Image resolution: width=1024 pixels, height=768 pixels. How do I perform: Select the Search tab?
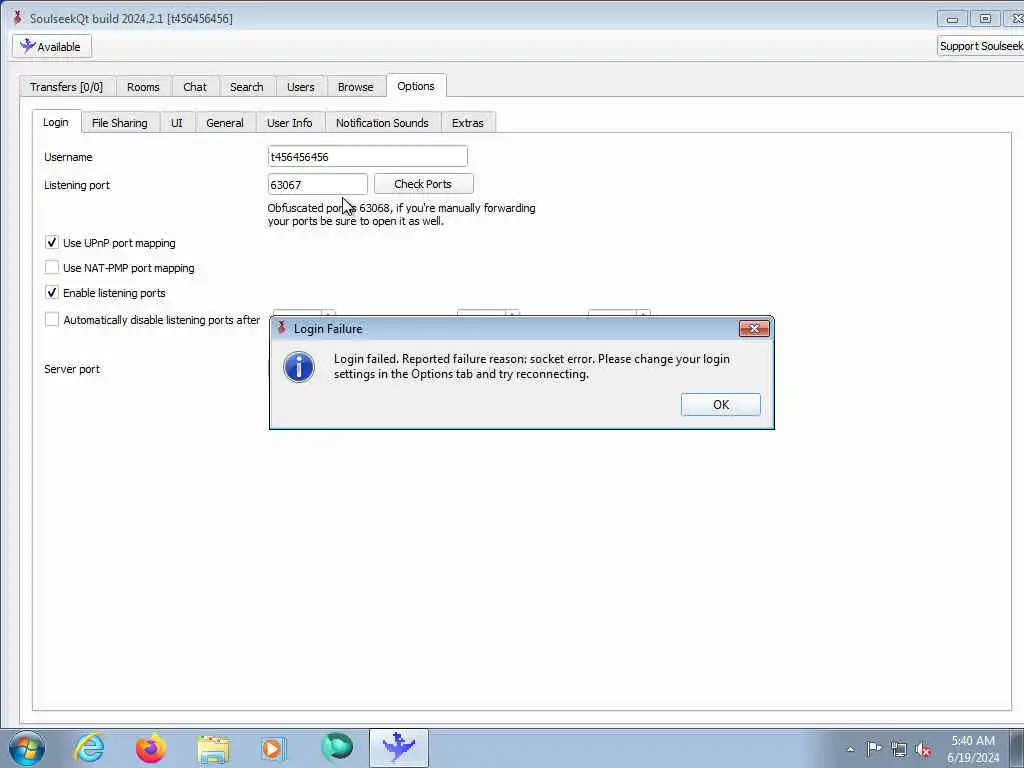point(246,87)
